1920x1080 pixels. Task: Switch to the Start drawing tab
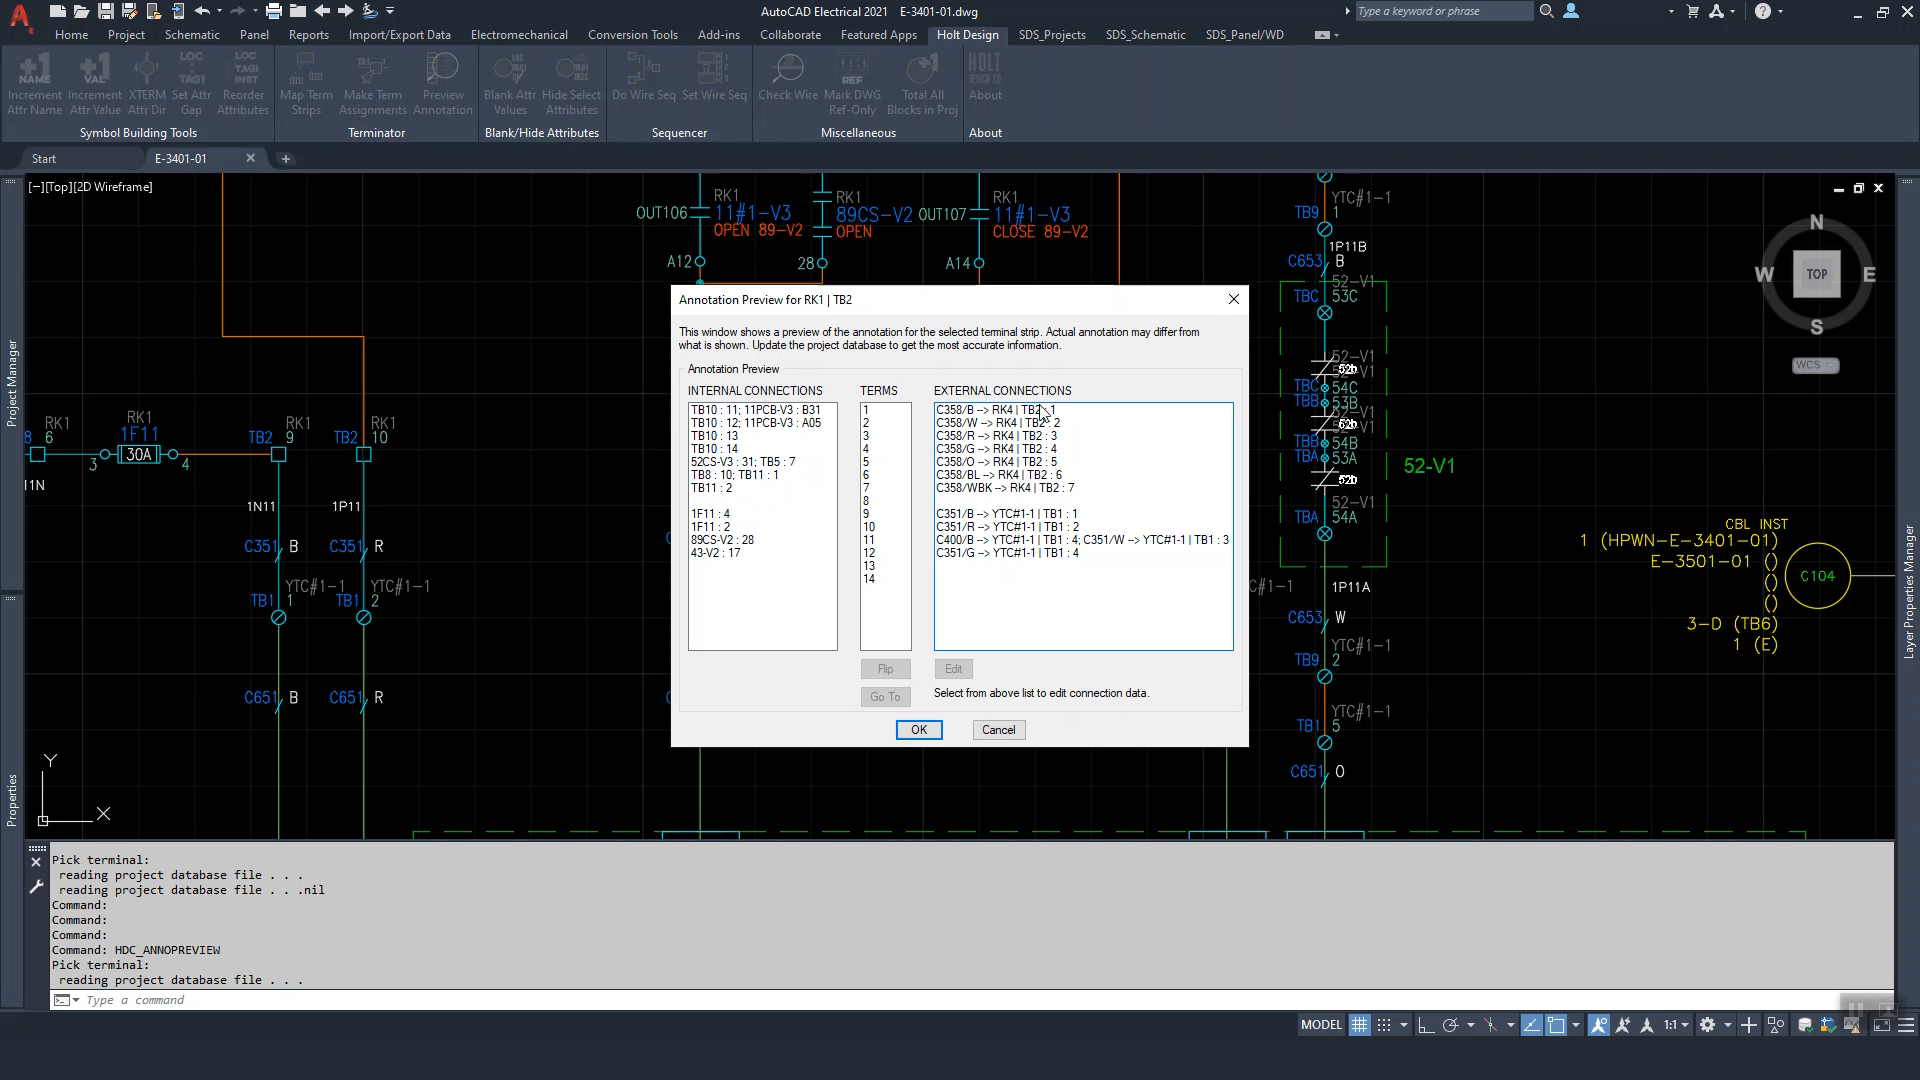click(x=44, y=158)
